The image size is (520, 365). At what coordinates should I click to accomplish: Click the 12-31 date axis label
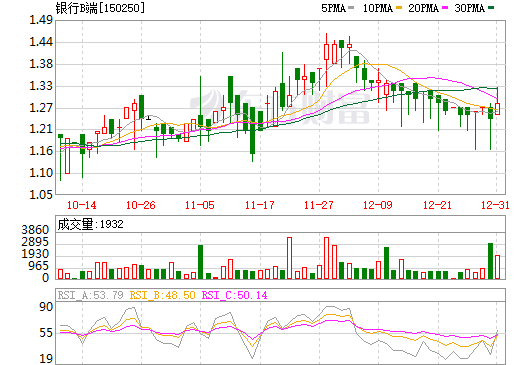coord(495,205)
